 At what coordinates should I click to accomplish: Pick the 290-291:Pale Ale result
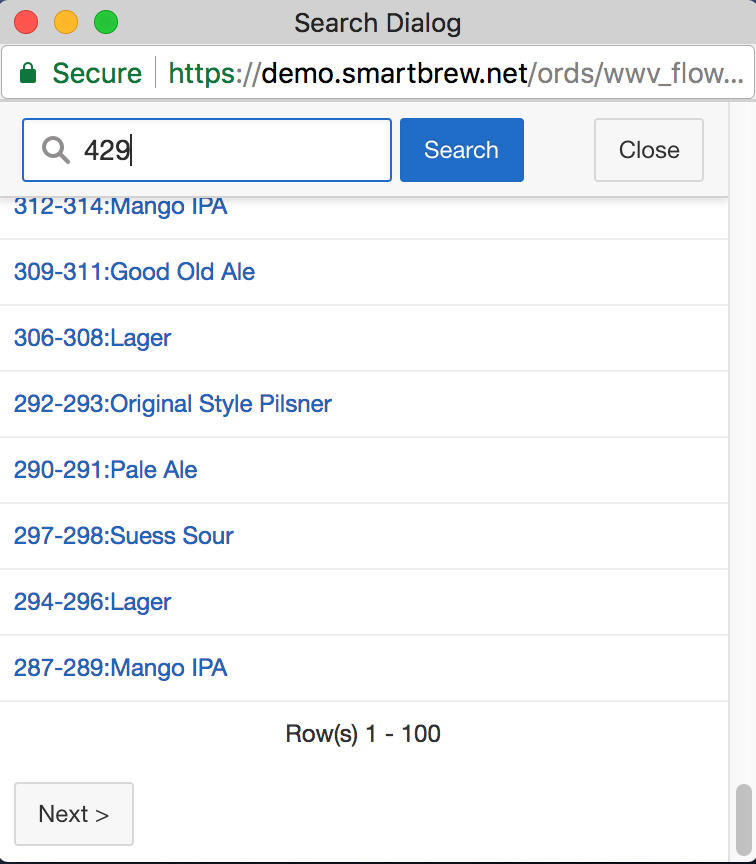[105, 470]
